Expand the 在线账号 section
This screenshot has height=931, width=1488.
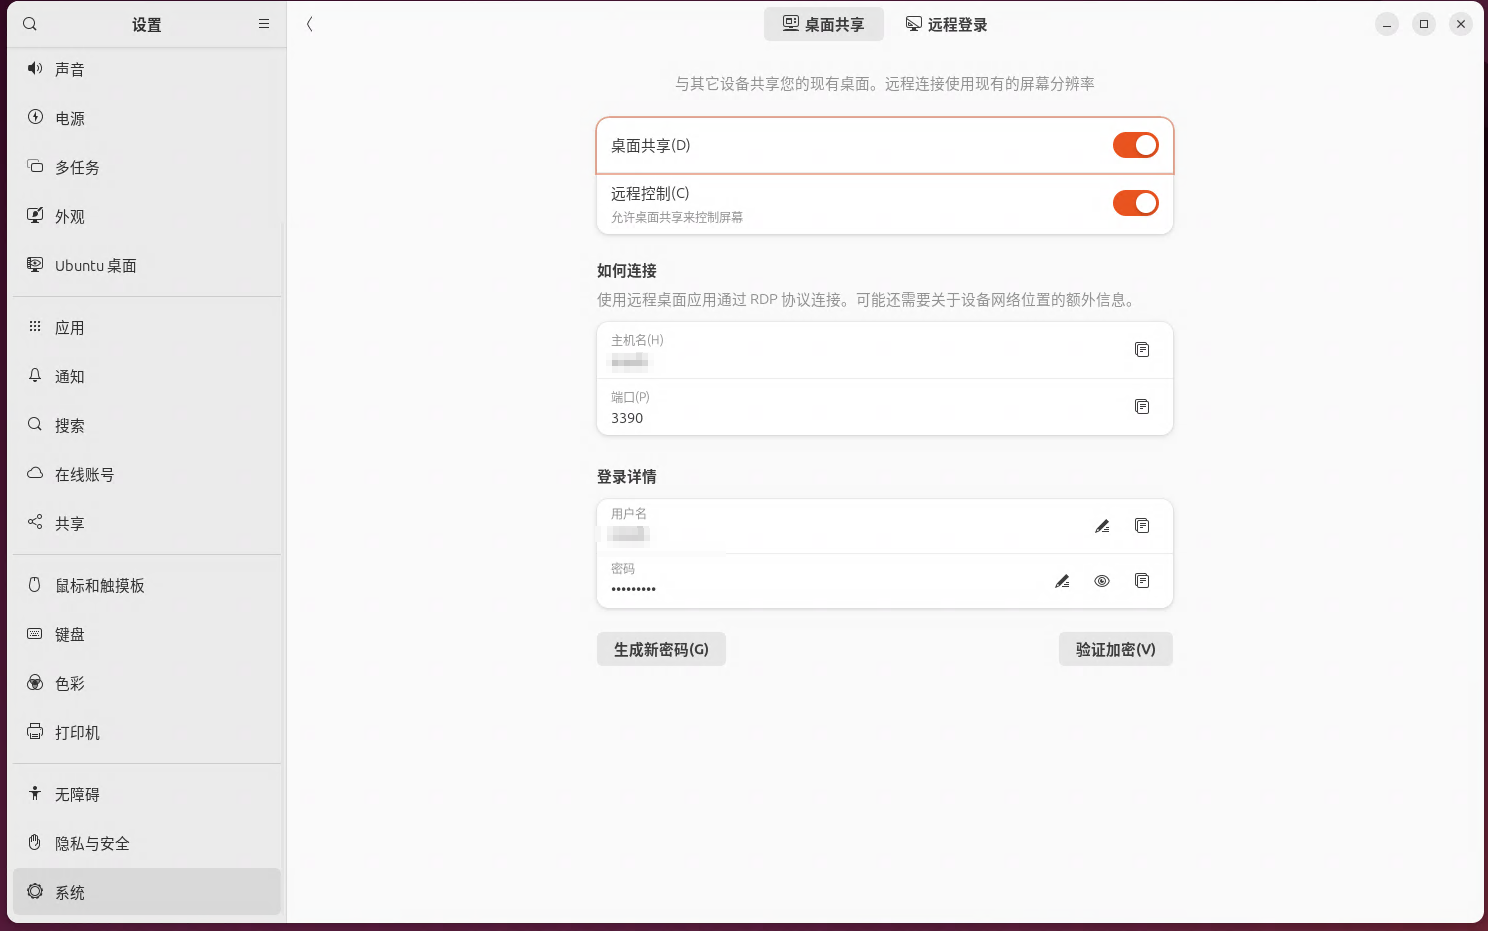[x=83, y=474]
